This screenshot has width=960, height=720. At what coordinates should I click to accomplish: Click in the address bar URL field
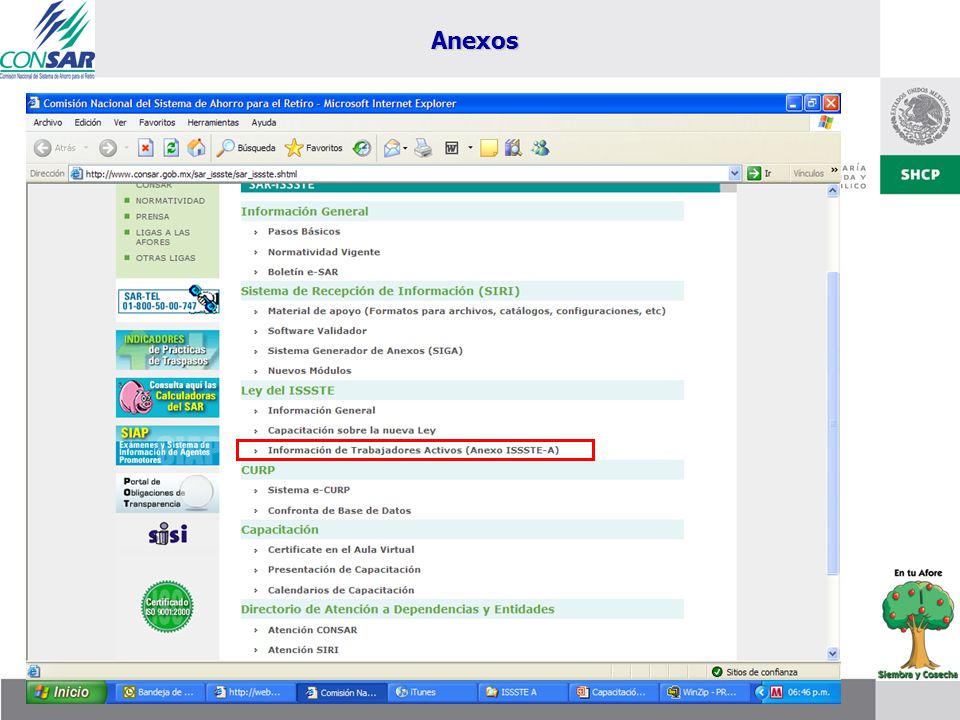pos(405,174)
